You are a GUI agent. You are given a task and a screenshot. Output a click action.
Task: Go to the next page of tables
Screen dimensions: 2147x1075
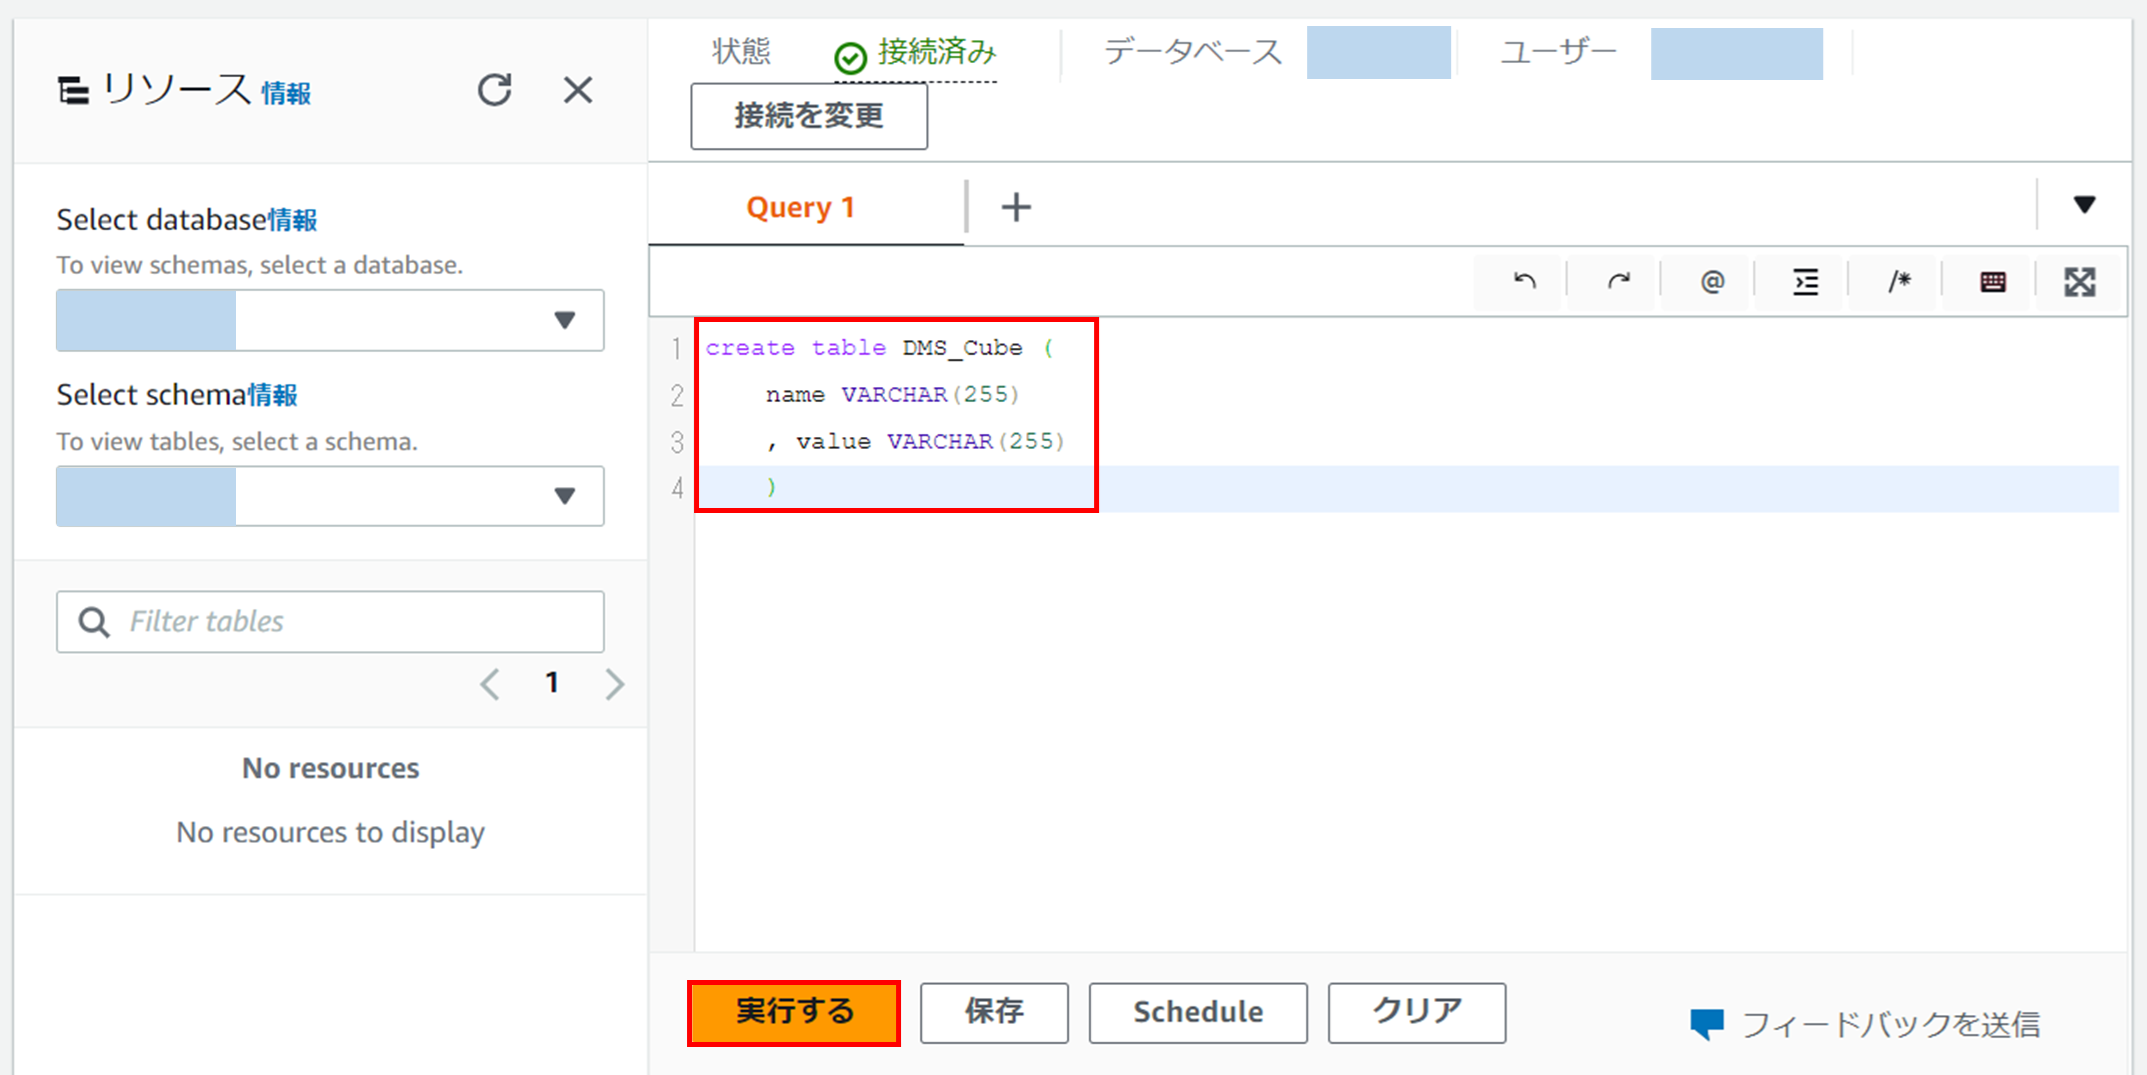(x=615, y=684)
